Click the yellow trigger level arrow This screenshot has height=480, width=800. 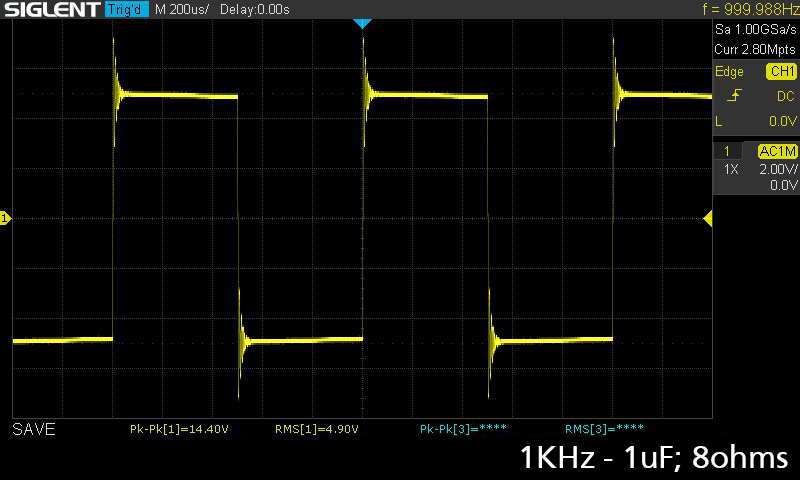pos(708,219)
